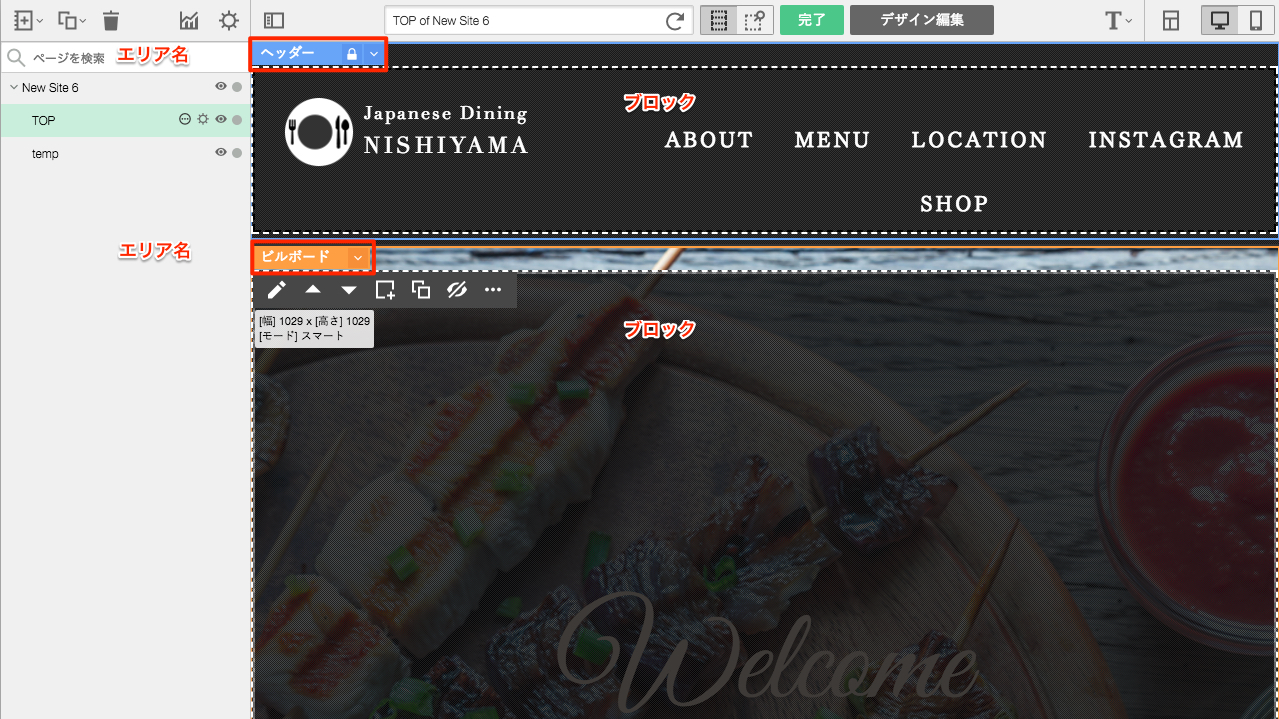This screenshot has width=1279, height=719.
Task: Click the search magnifier icon
Action: [15, 58]
